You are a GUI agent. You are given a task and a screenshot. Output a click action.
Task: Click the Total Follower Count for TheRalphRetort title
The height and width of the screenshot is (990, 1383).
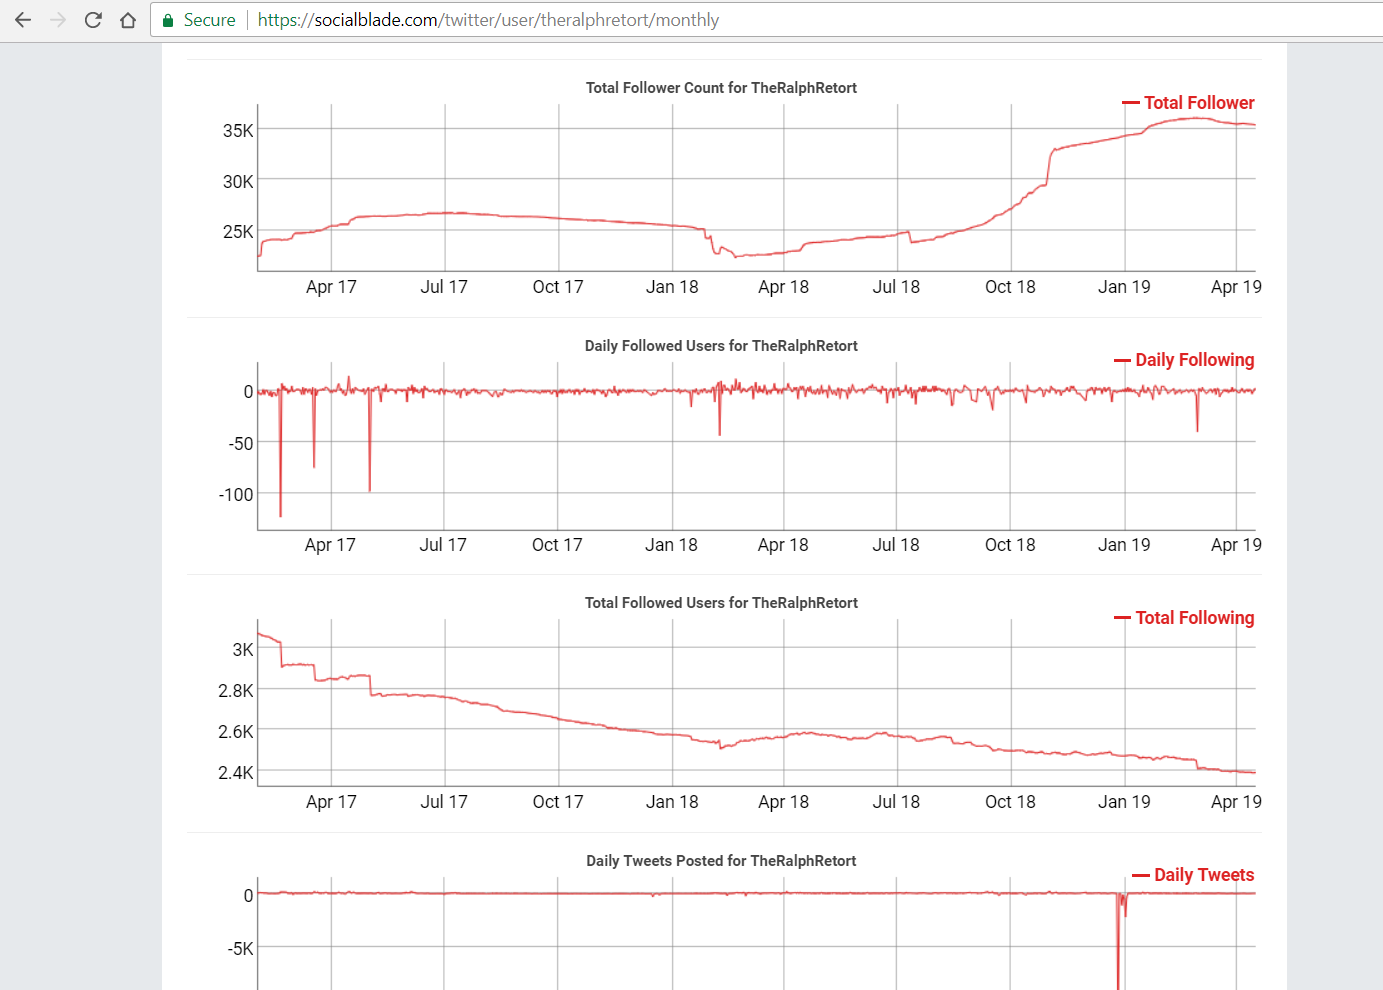(721, 88)
